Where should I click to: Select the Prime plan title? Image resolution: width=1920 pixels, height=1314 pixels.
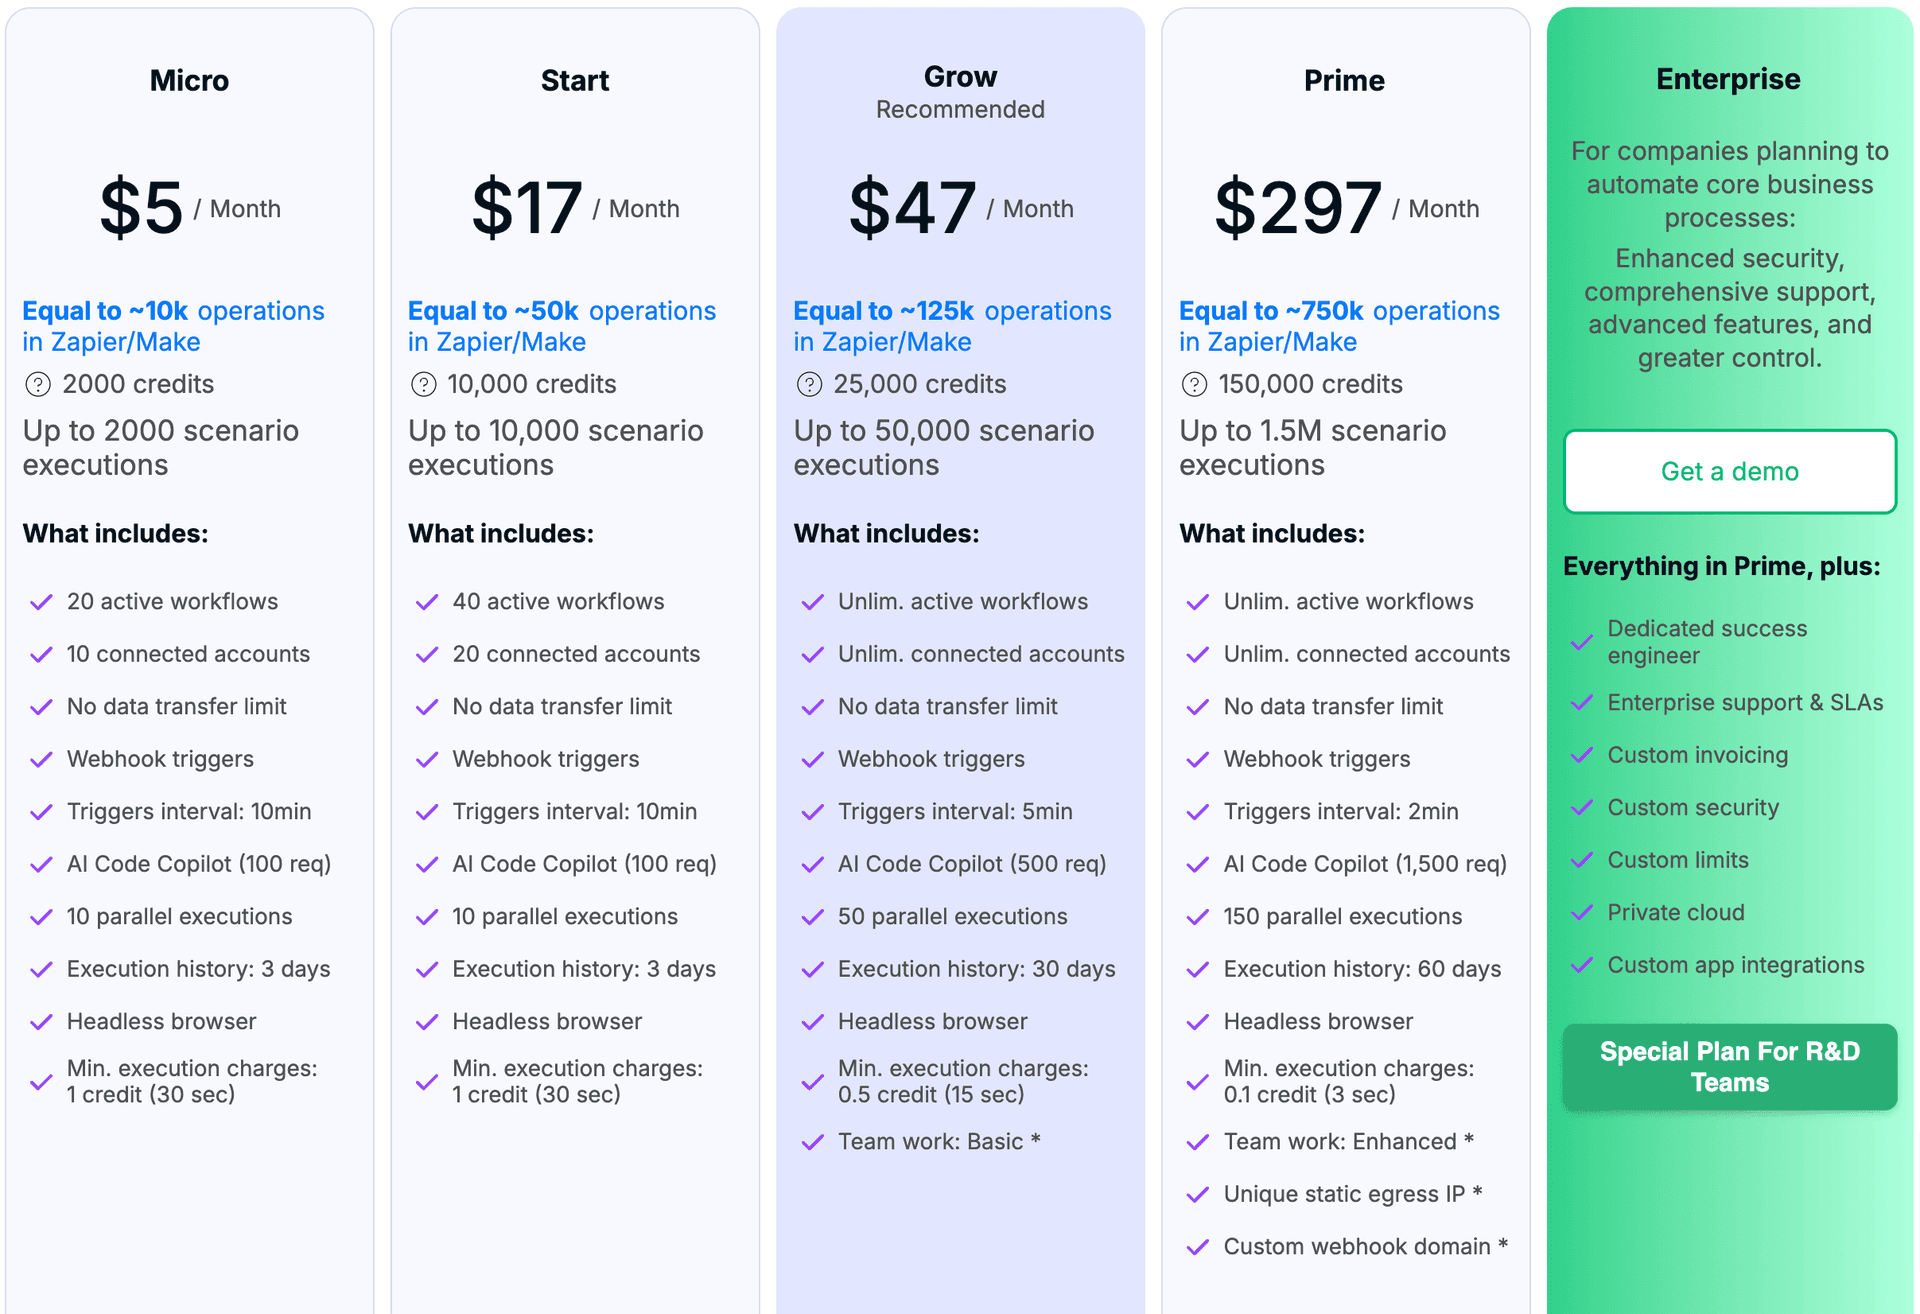1344,81
